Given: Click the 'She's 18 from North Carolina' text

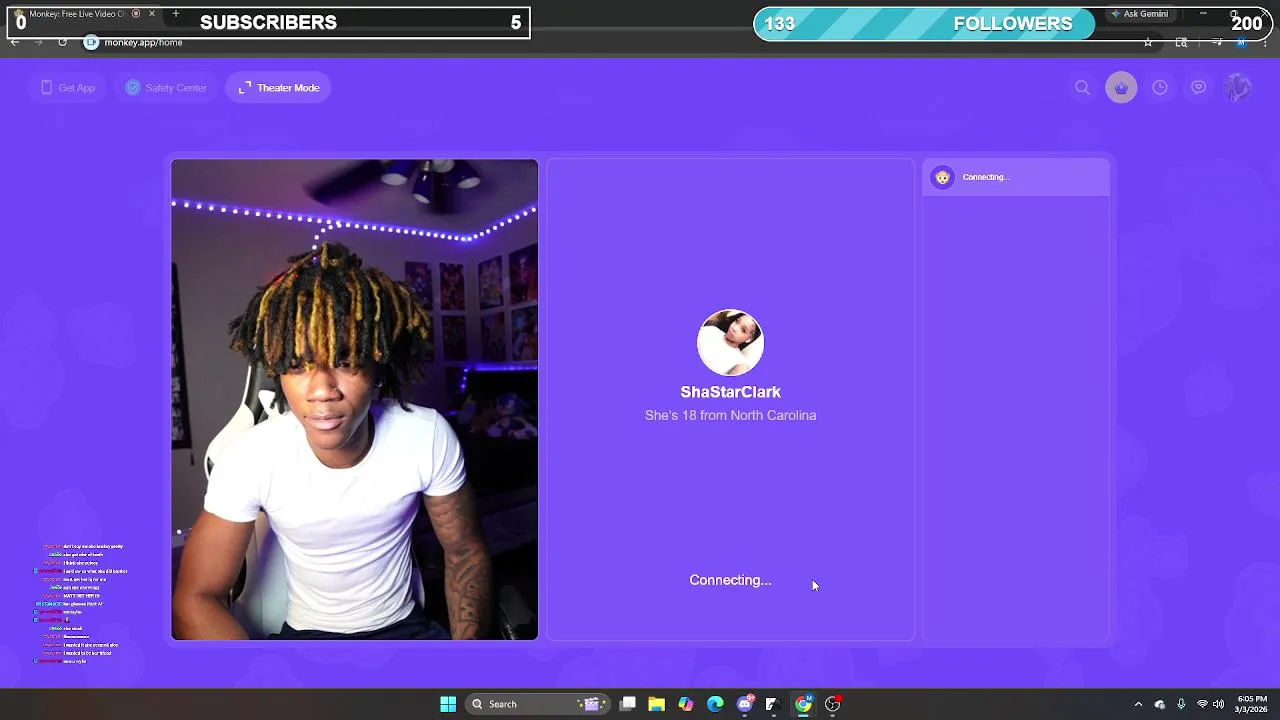Looking at the screenshot, I should click(x=730, y=415).
